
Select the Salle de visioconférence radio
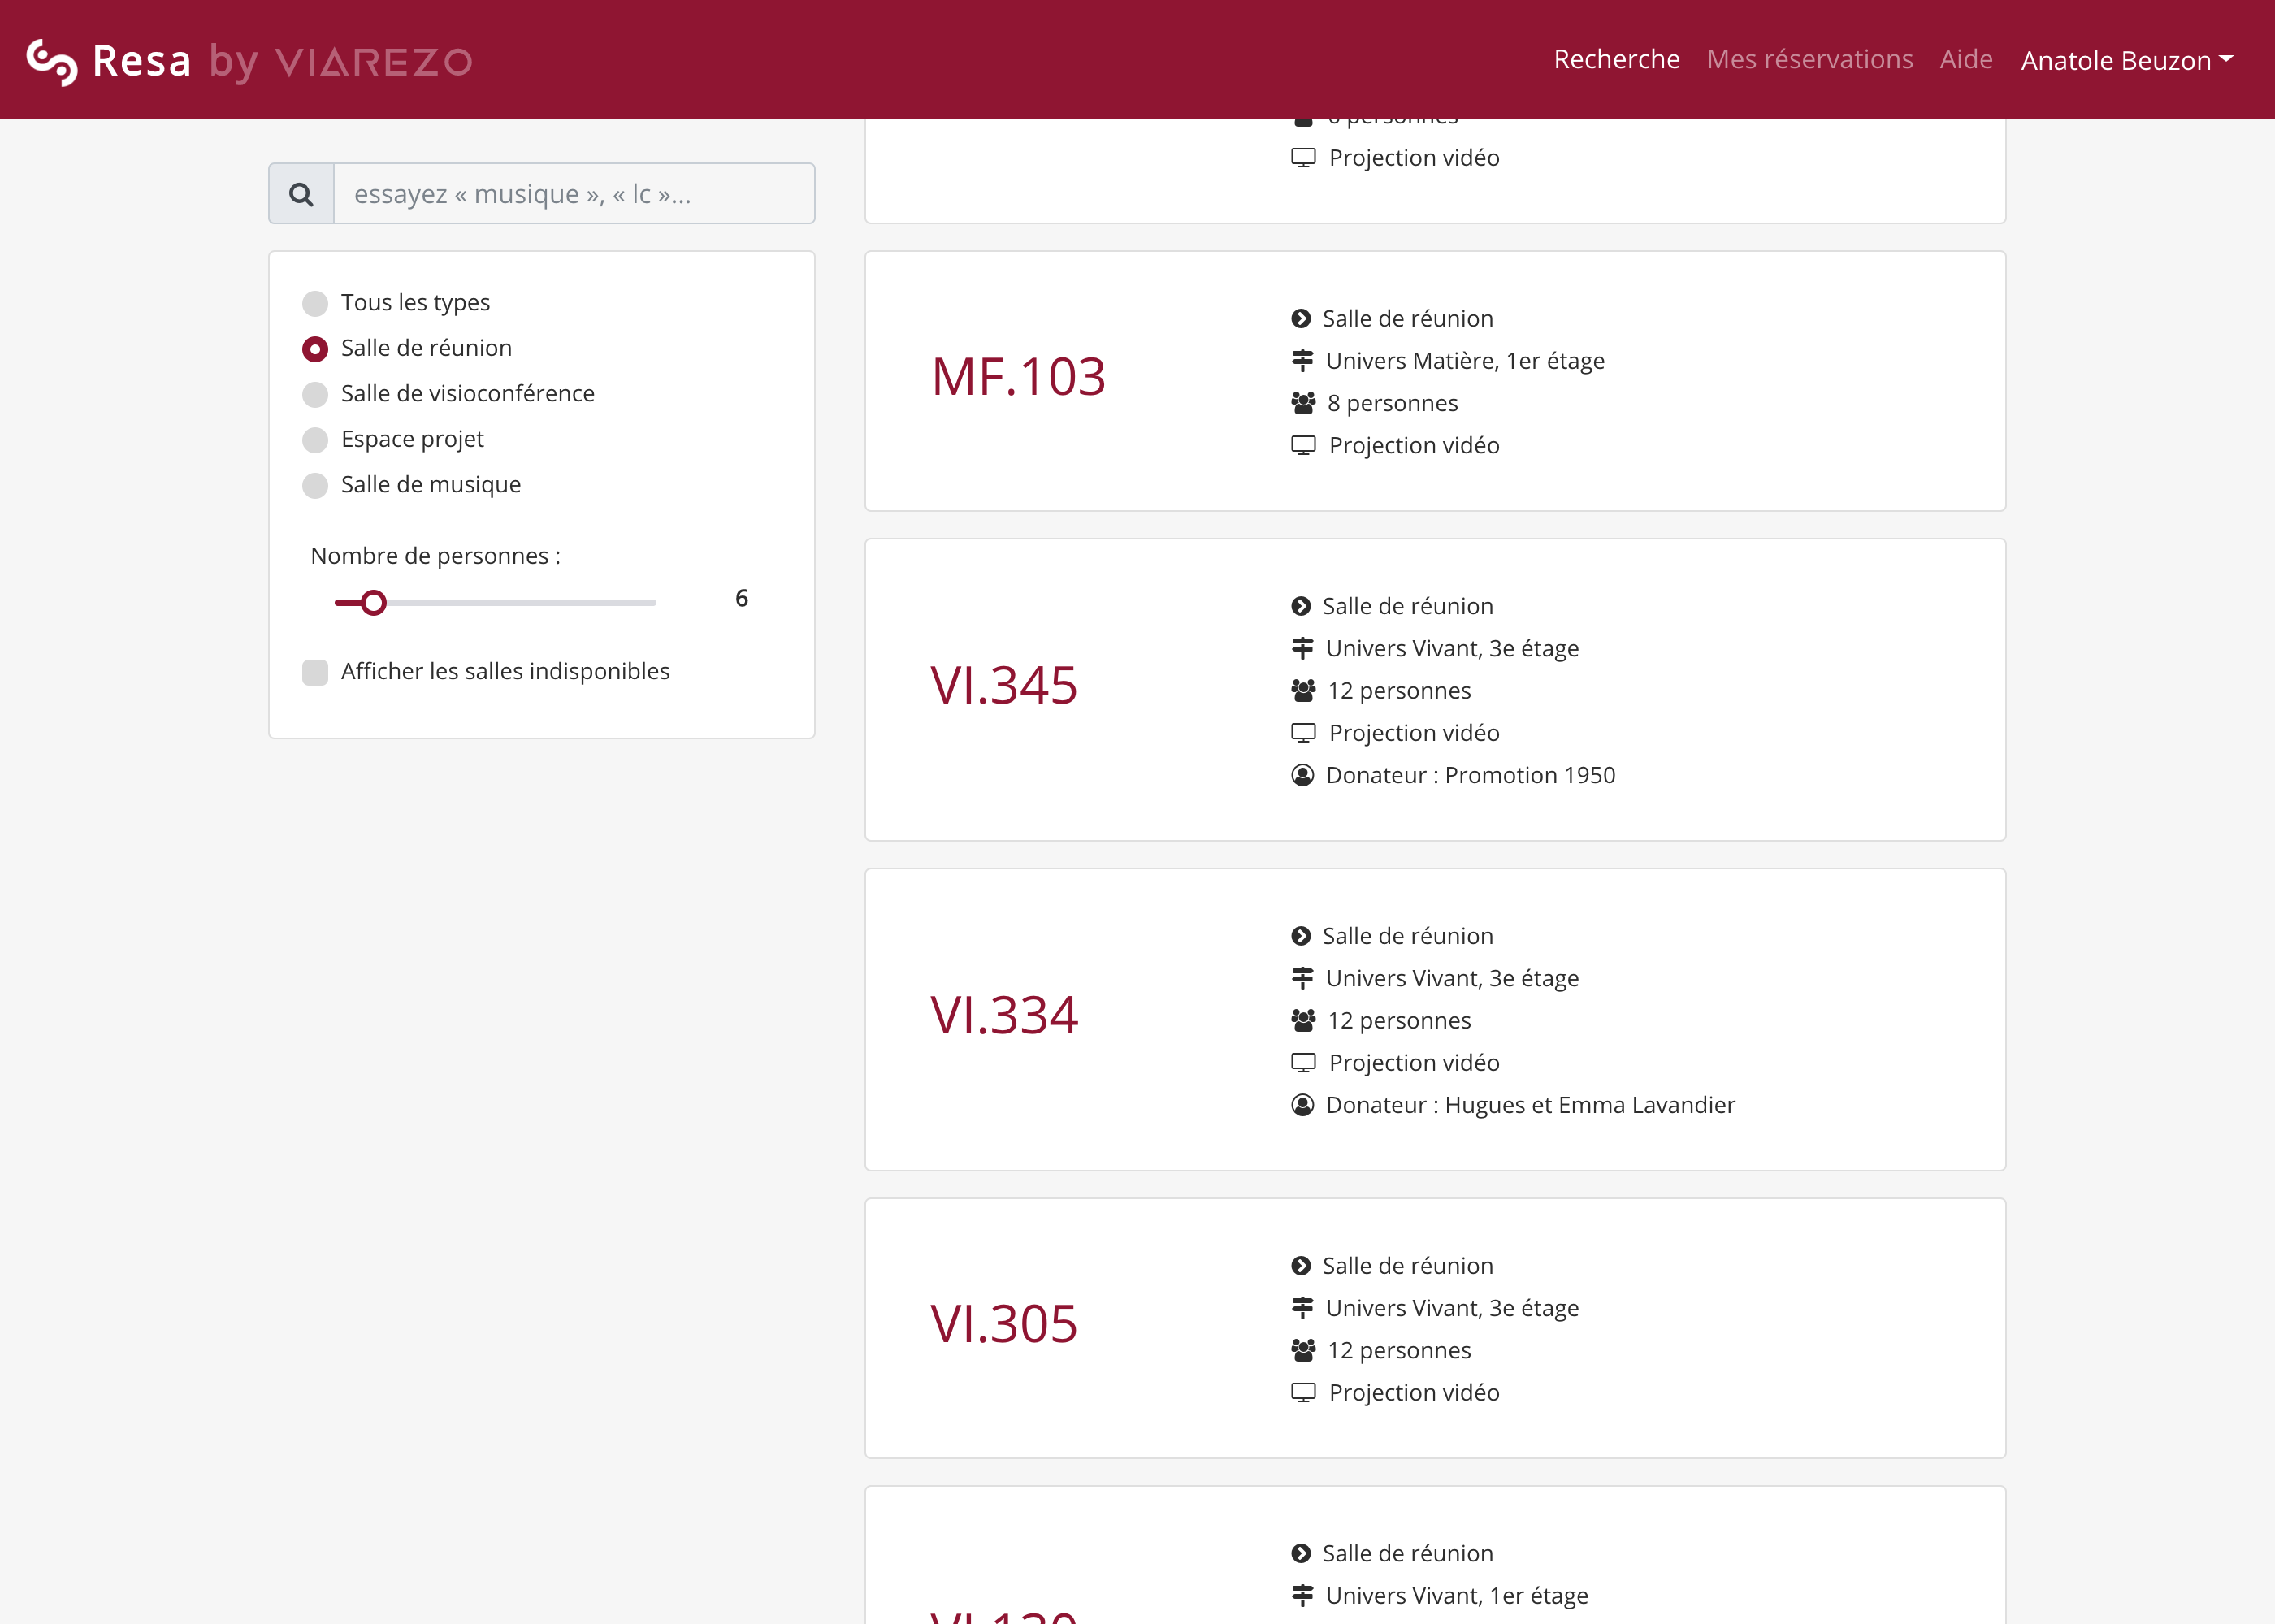coord(315,394)
